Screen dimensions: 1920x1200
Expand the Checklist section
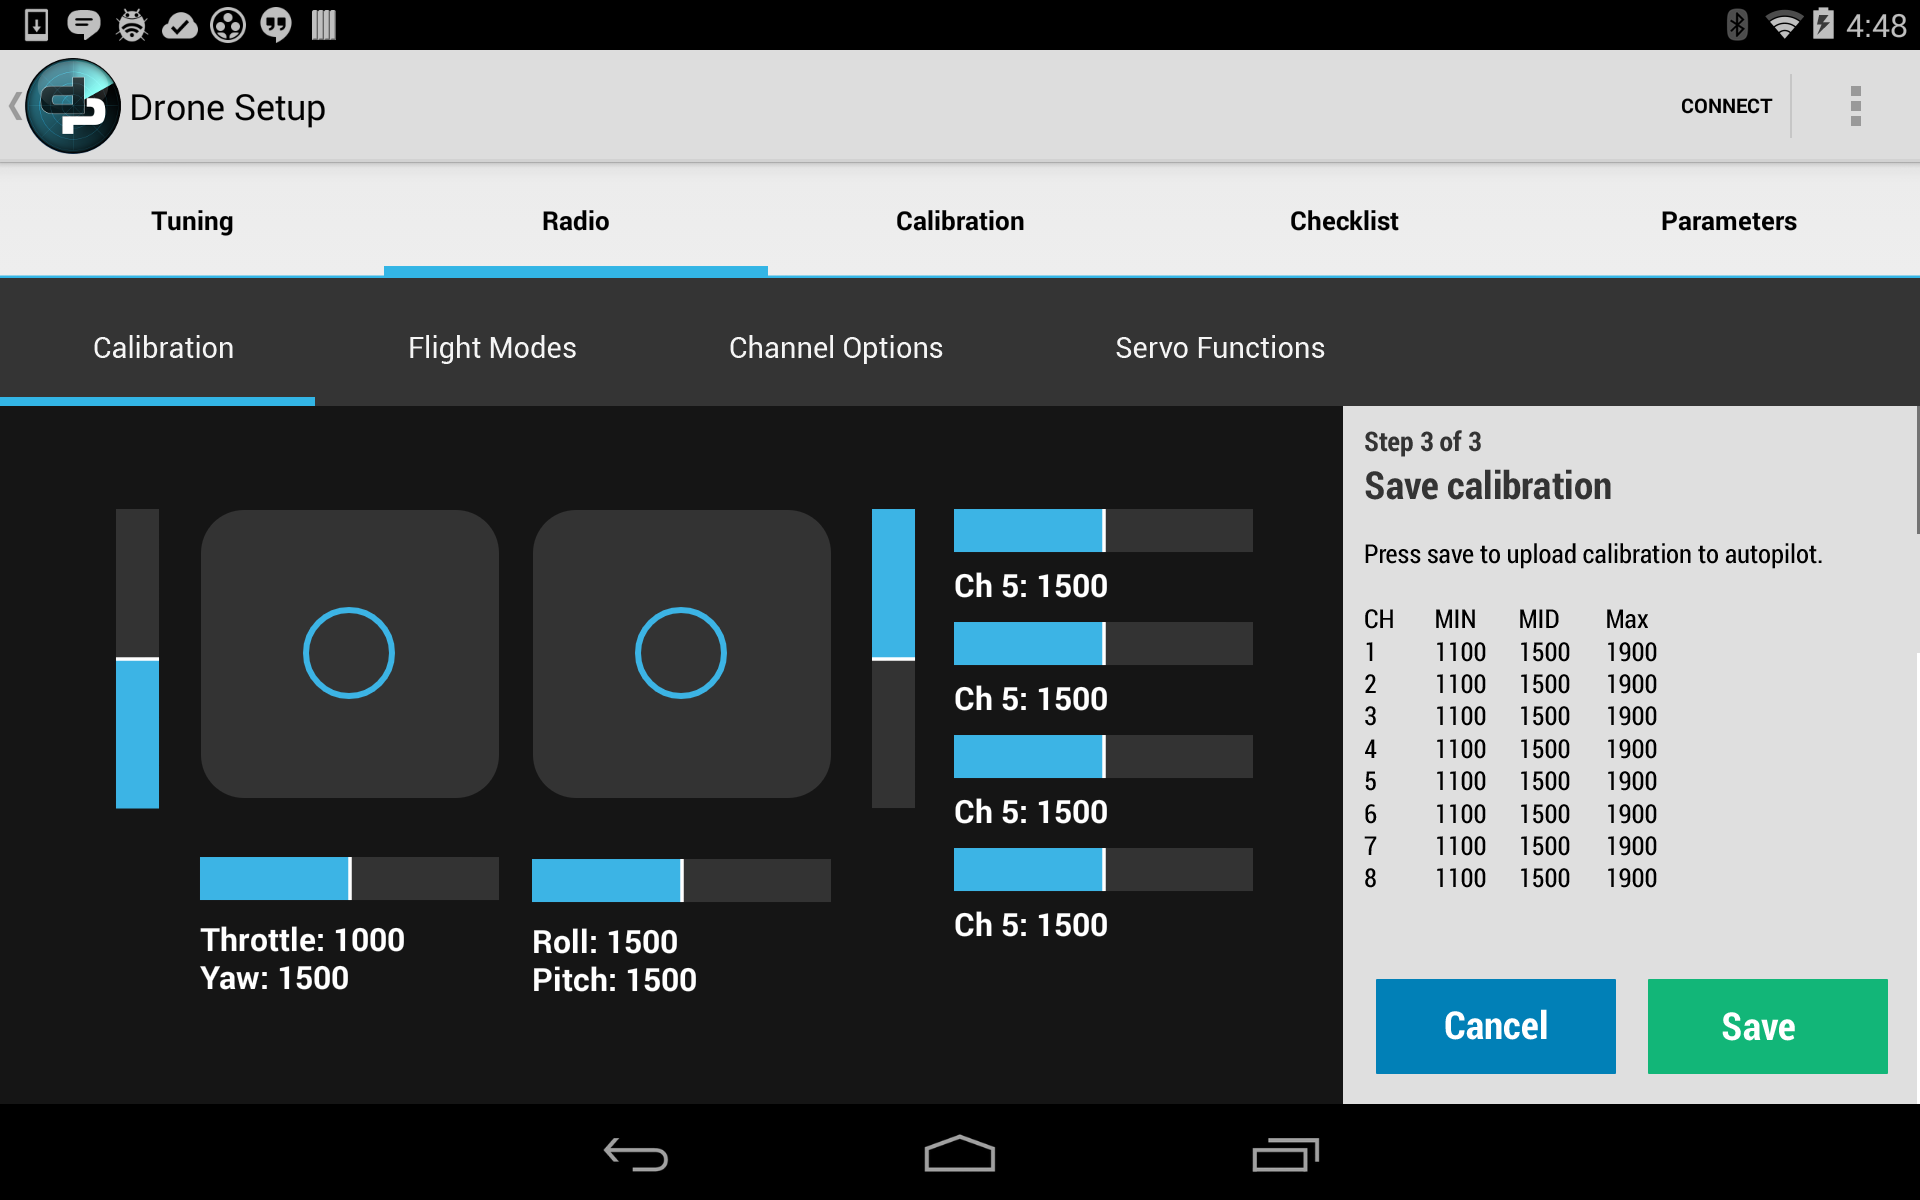(1344, 220)
